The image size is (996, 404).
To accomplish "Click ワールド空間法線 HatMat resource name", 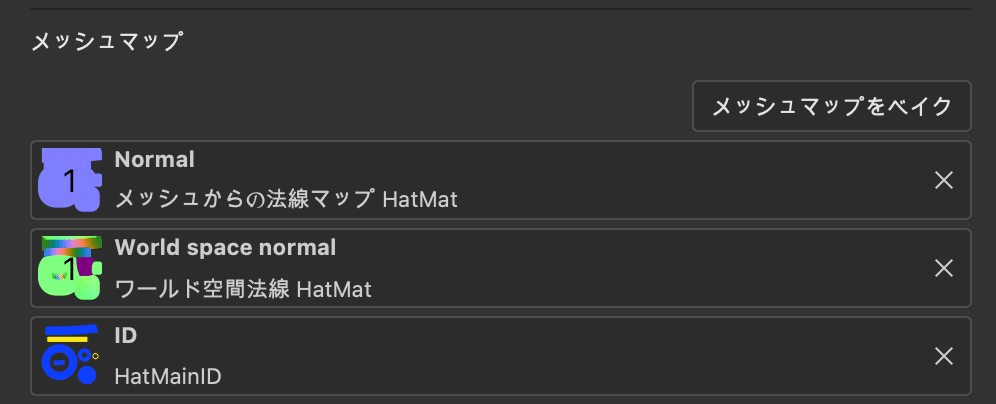I will (x=243, y=290).
